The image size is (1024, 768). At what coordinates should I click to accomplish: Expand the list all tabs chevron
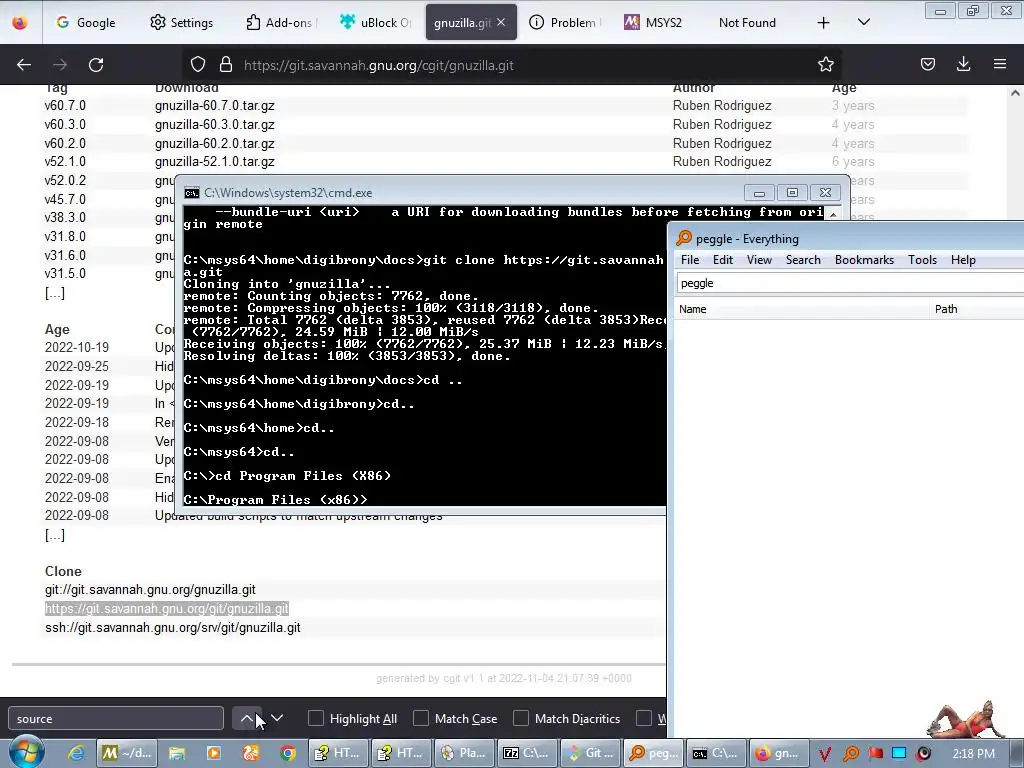(x=863, y=22)
